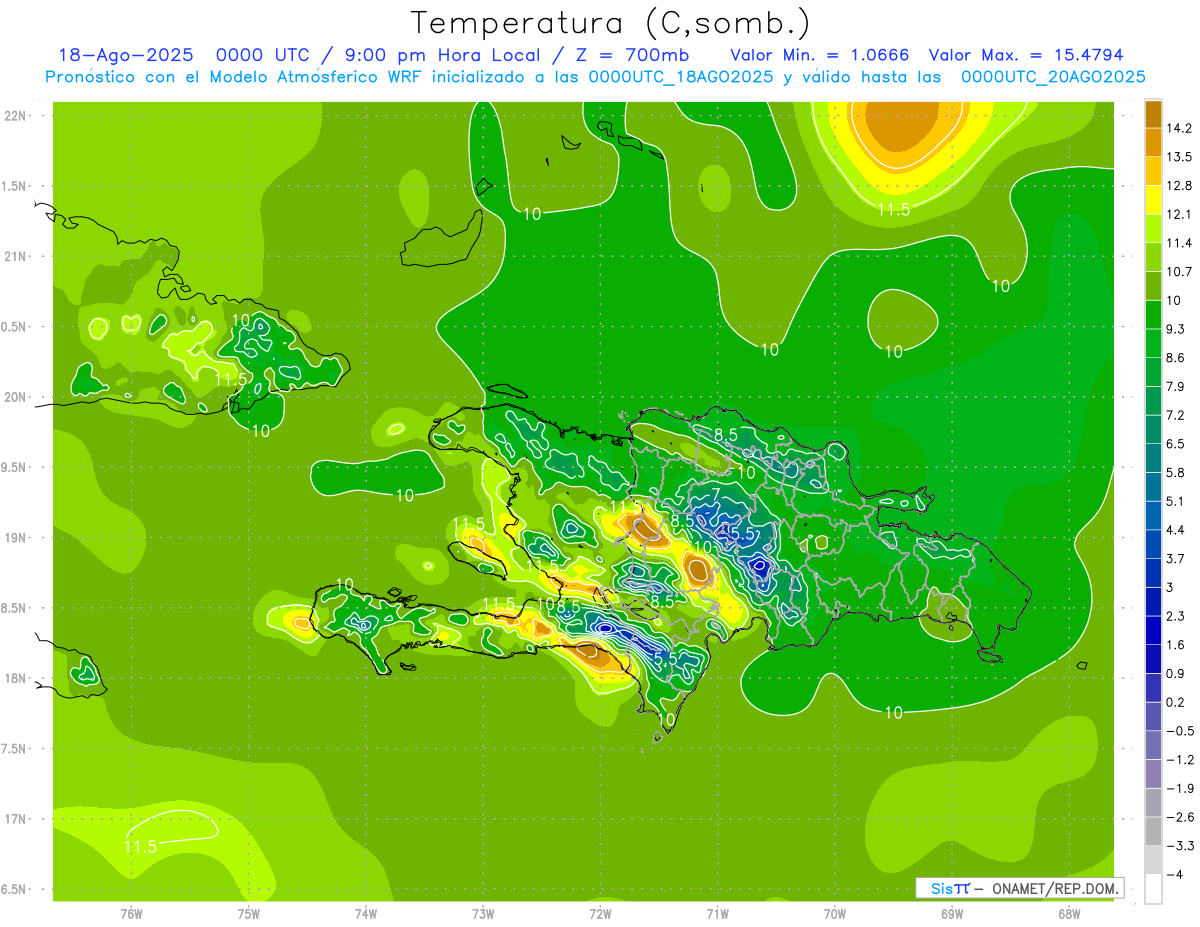
Task: Click the "18N" latitude axis label
Action: click(15, 678)
